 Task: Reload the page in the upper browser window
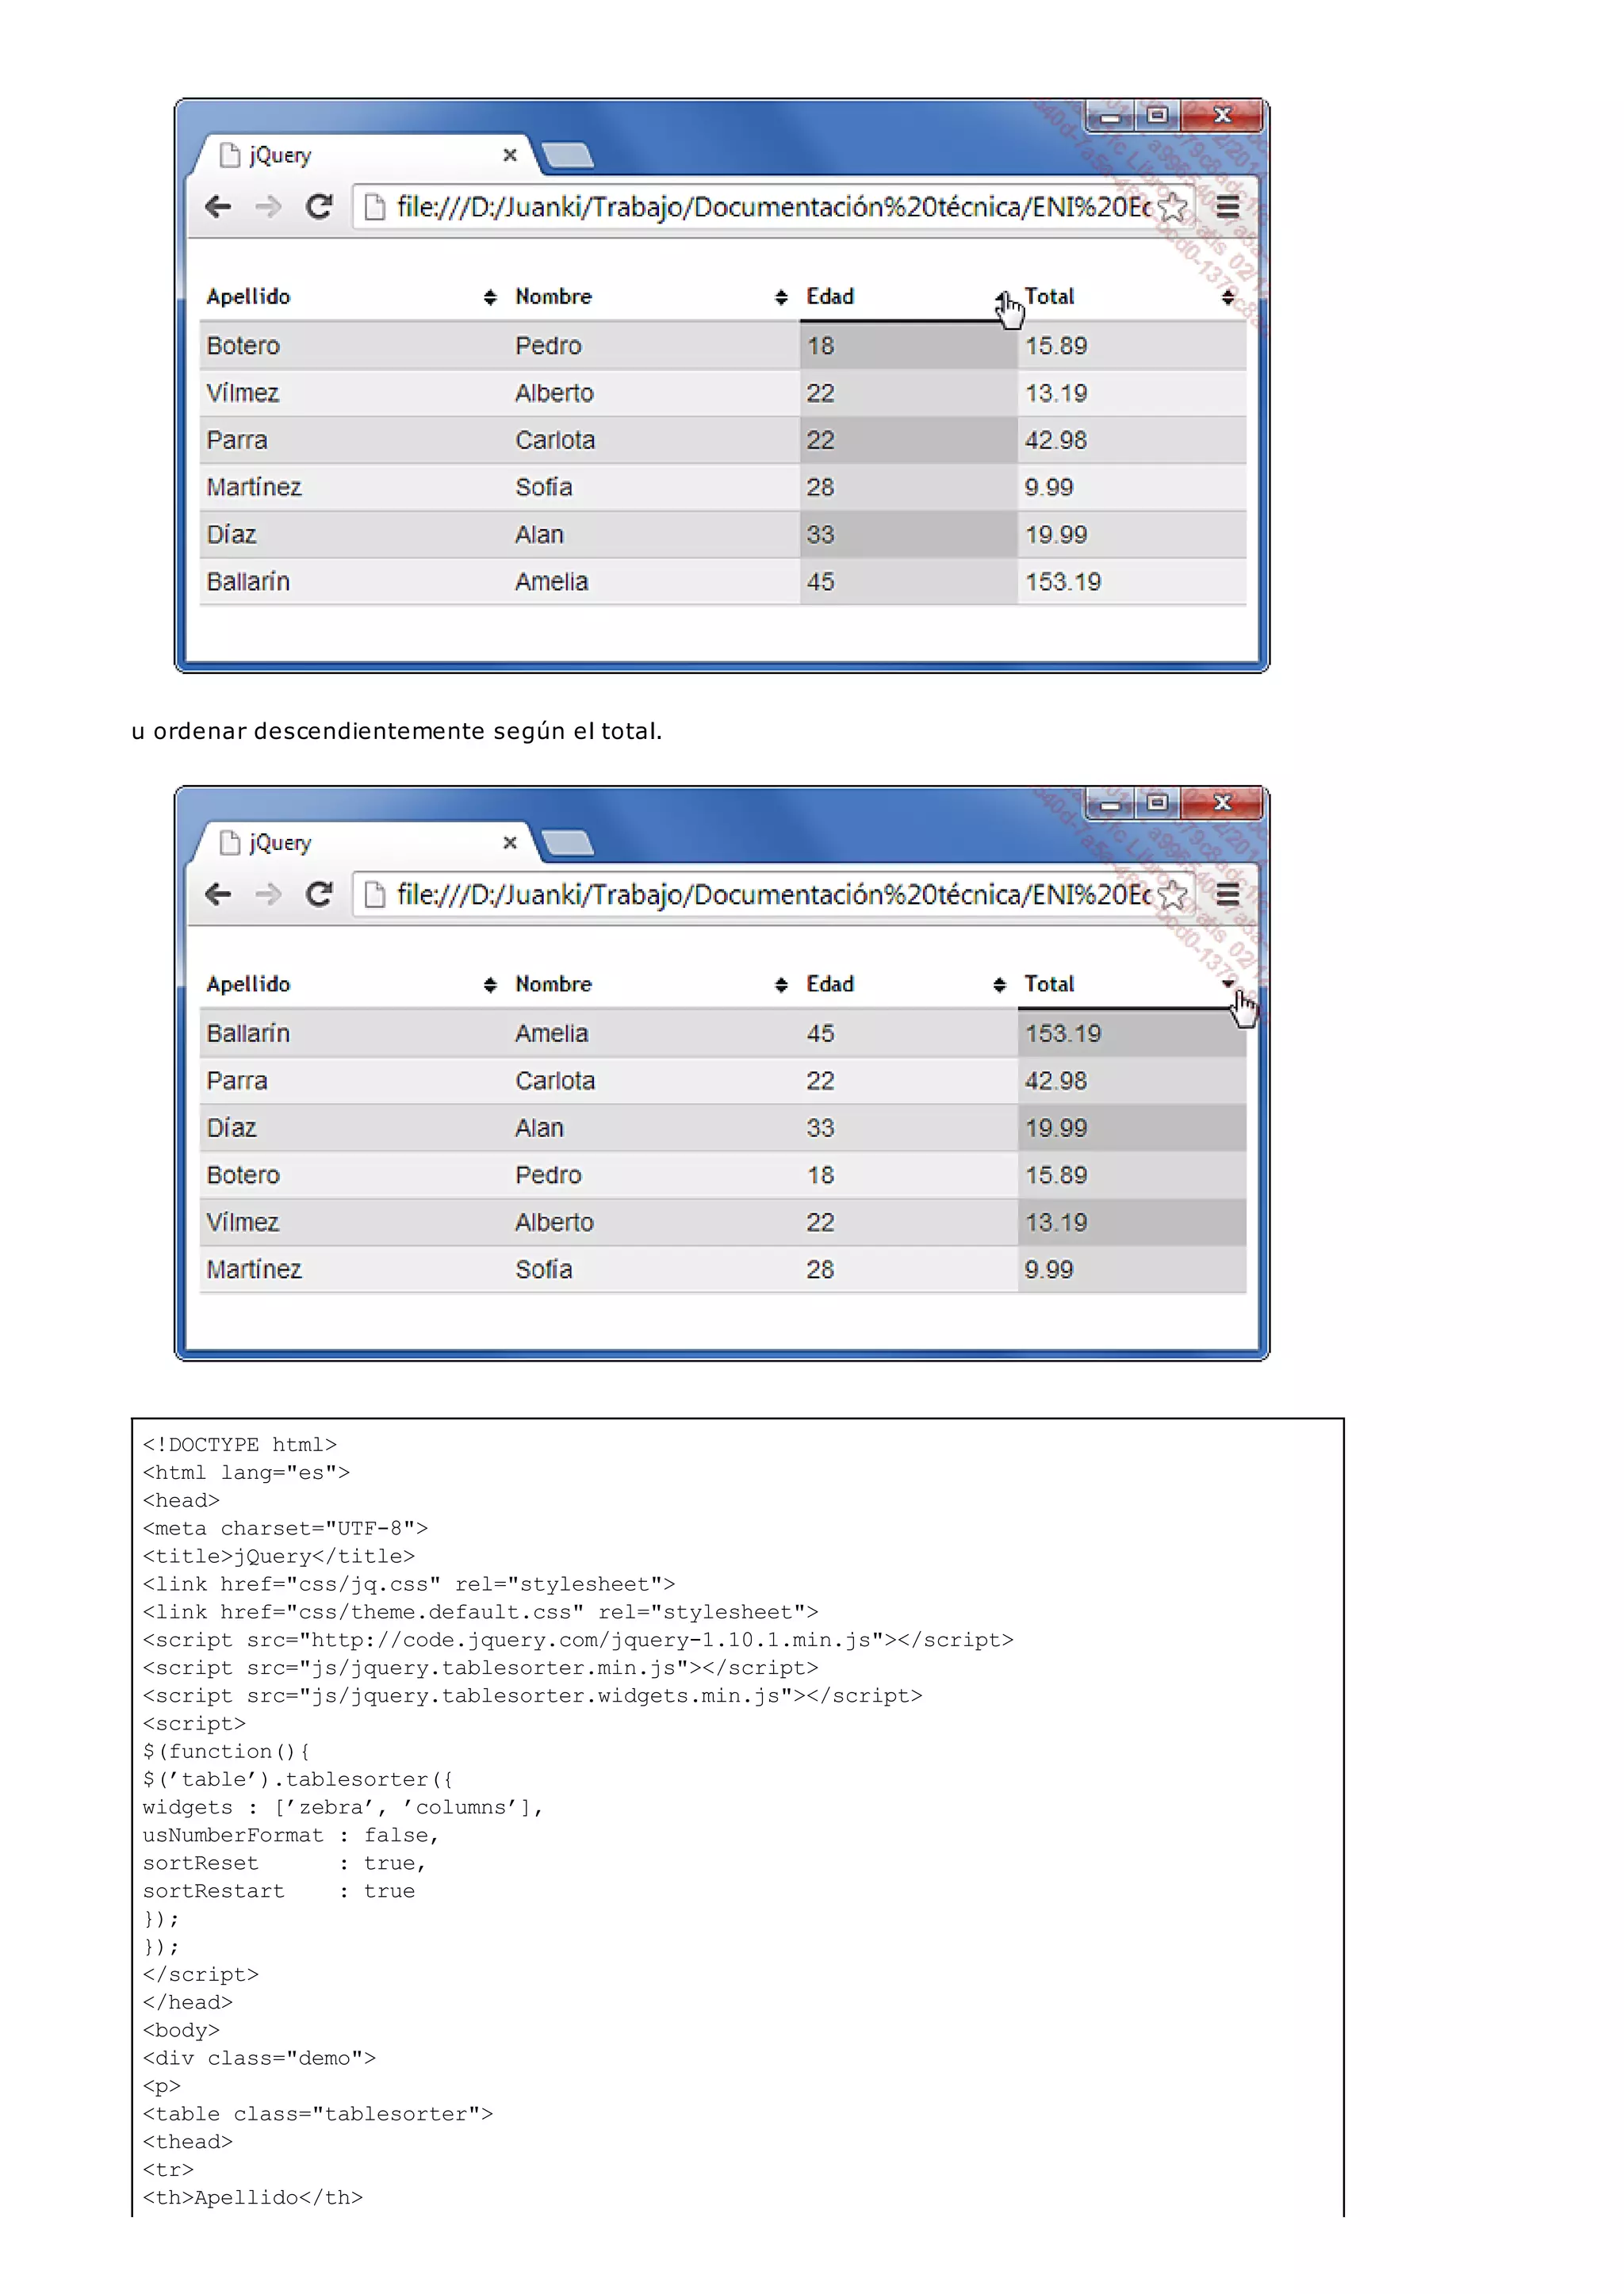319,207
